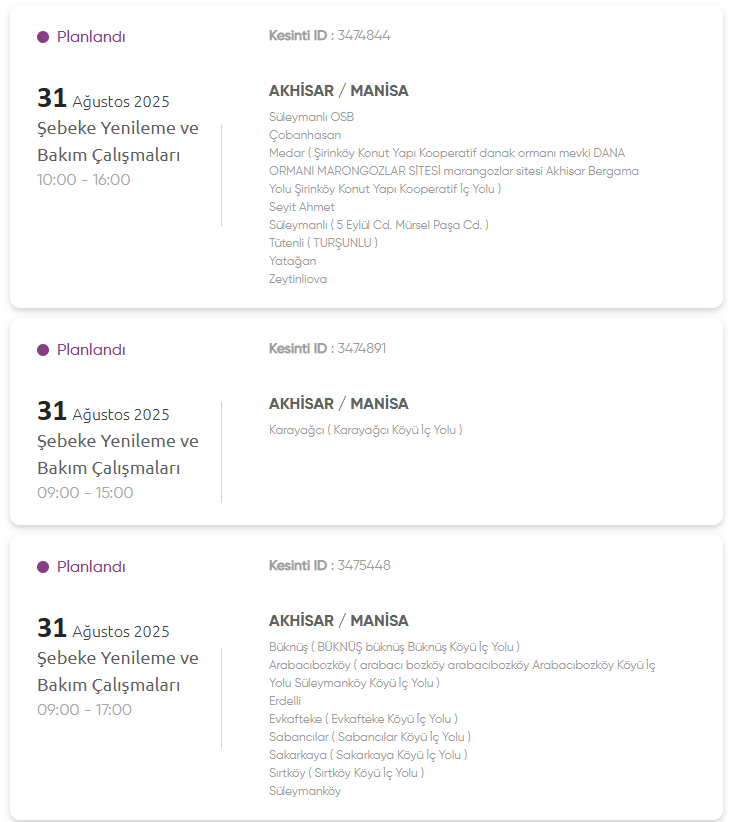
Task: Open the Süleymanlı OSB location entry
Action: (311, 117)
